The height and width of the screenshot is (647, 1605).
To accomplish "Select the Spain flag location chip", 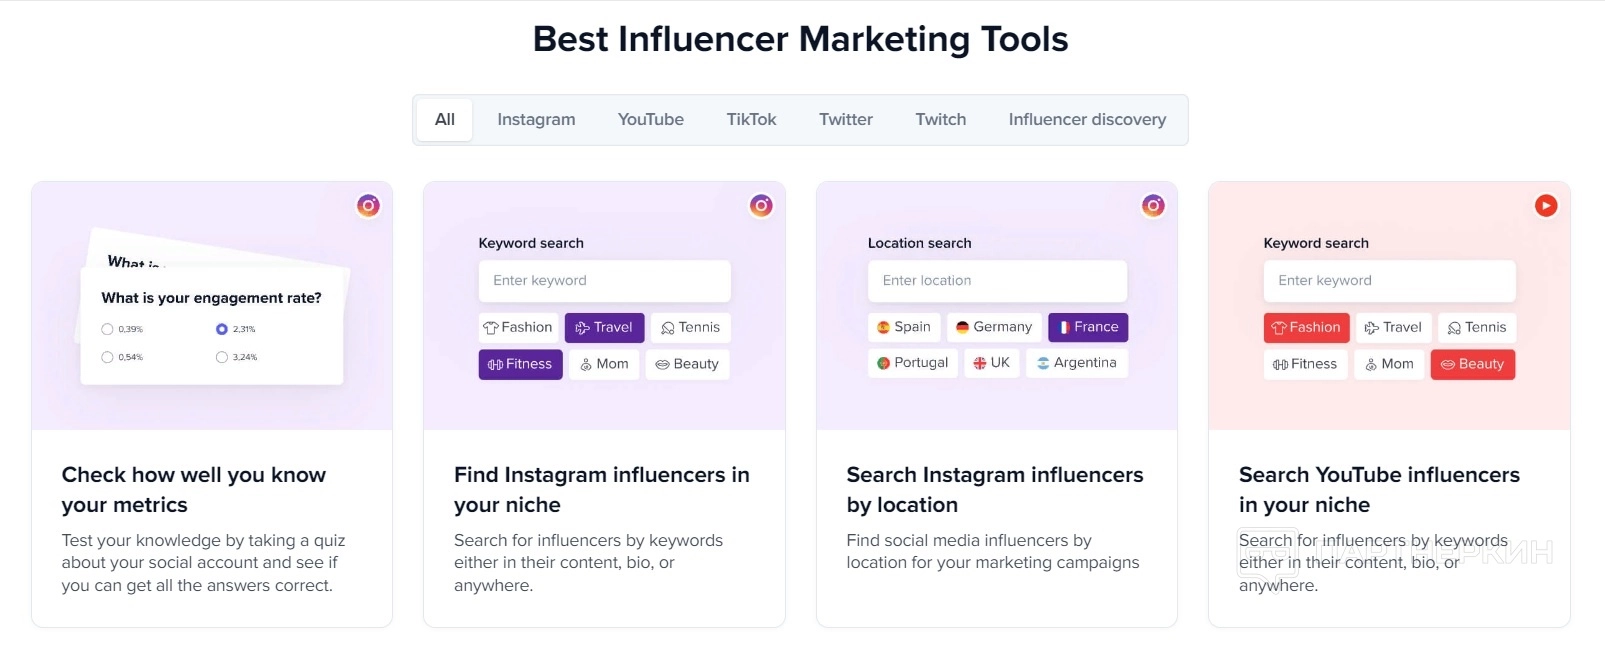I will pos(904,327).
